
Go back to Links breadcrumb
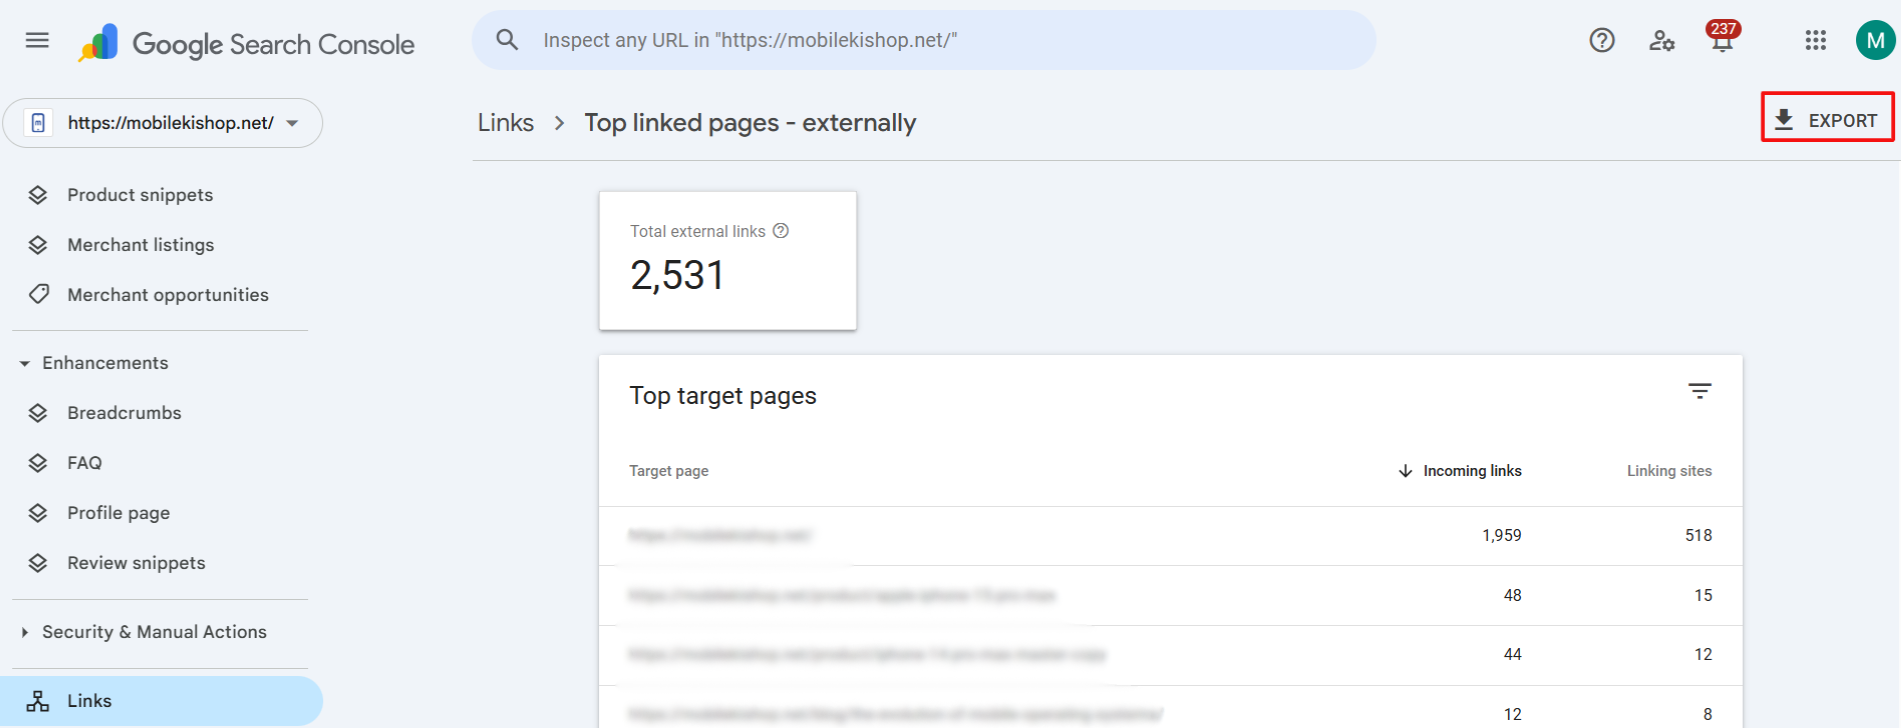(506, 123)
